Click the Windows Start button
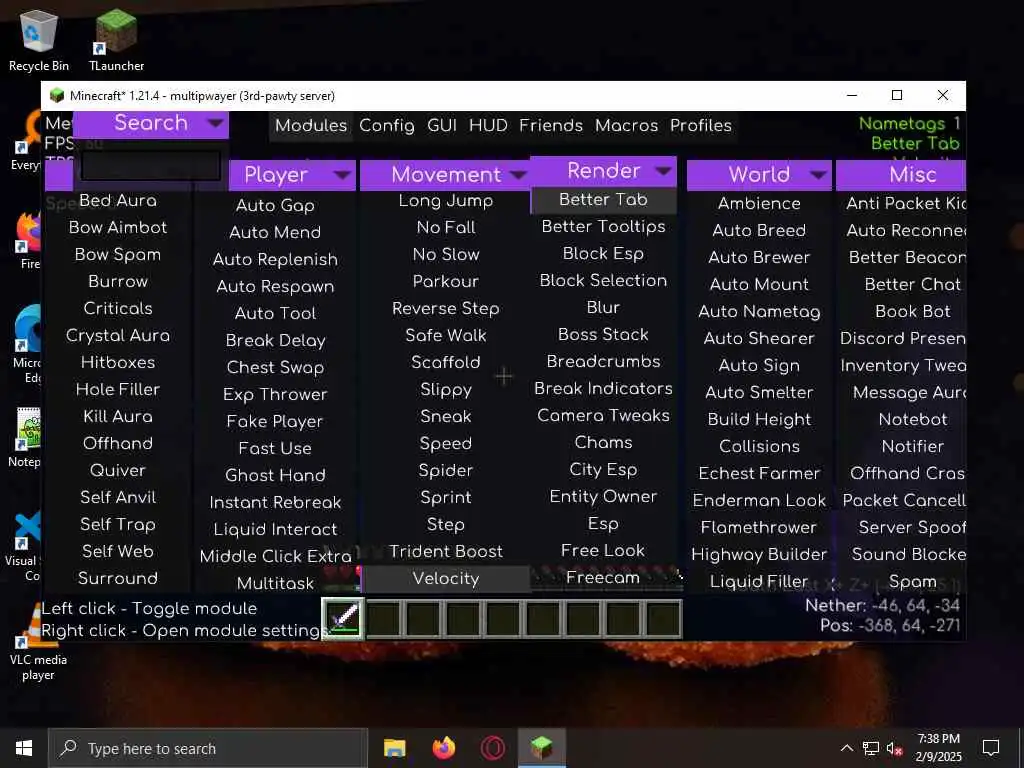The width and height of the screenshot is (1024, 768). click(24, 748)
